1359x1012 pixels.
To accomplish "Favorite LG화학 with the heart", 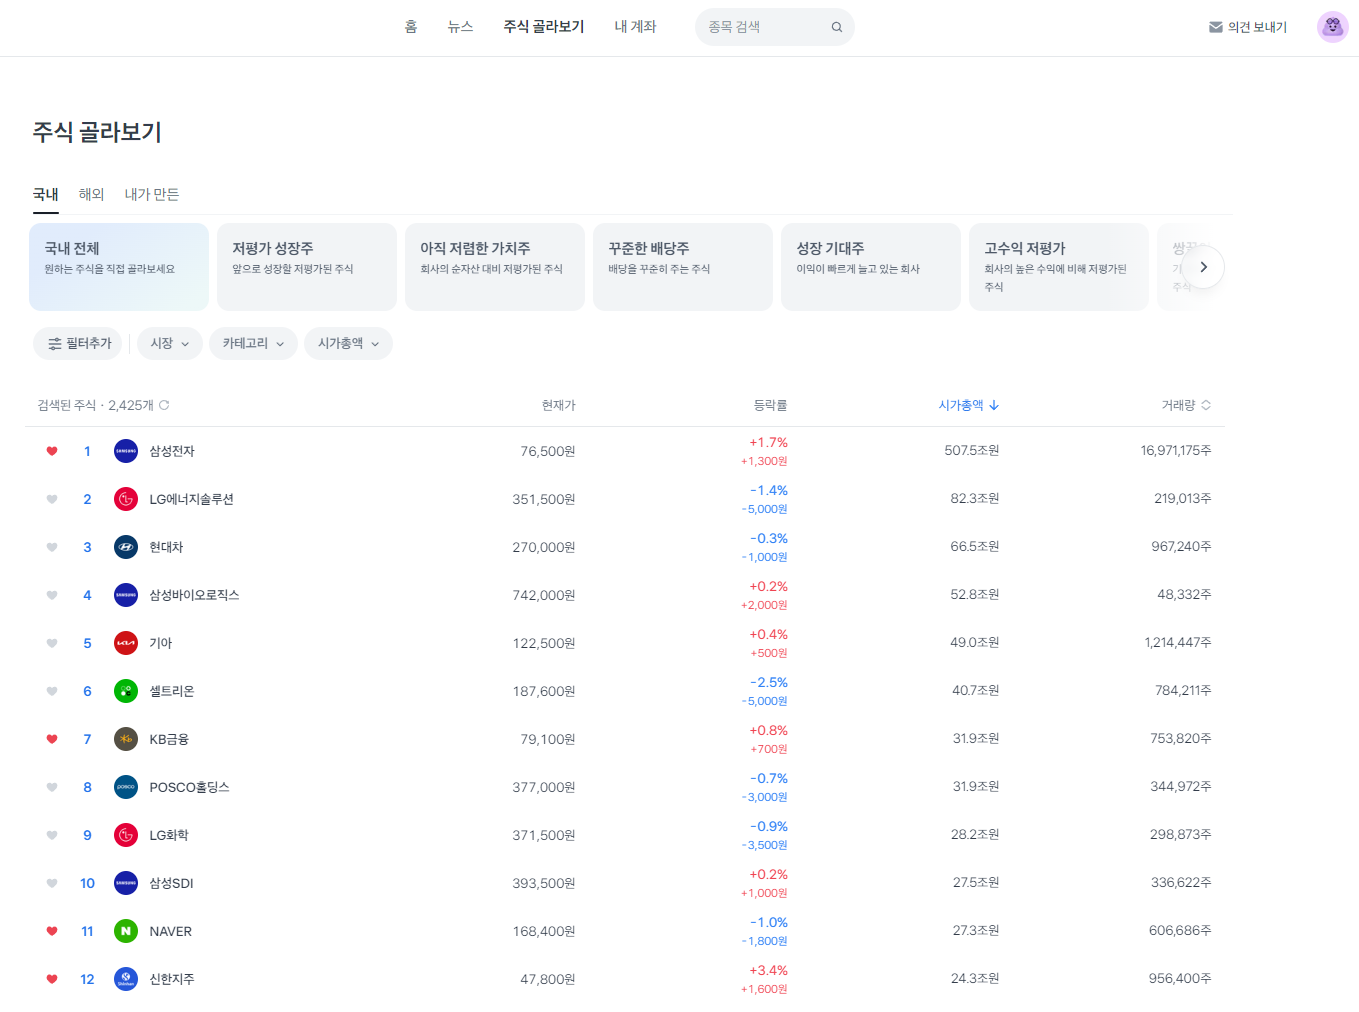I will click(x=52, y=835).
